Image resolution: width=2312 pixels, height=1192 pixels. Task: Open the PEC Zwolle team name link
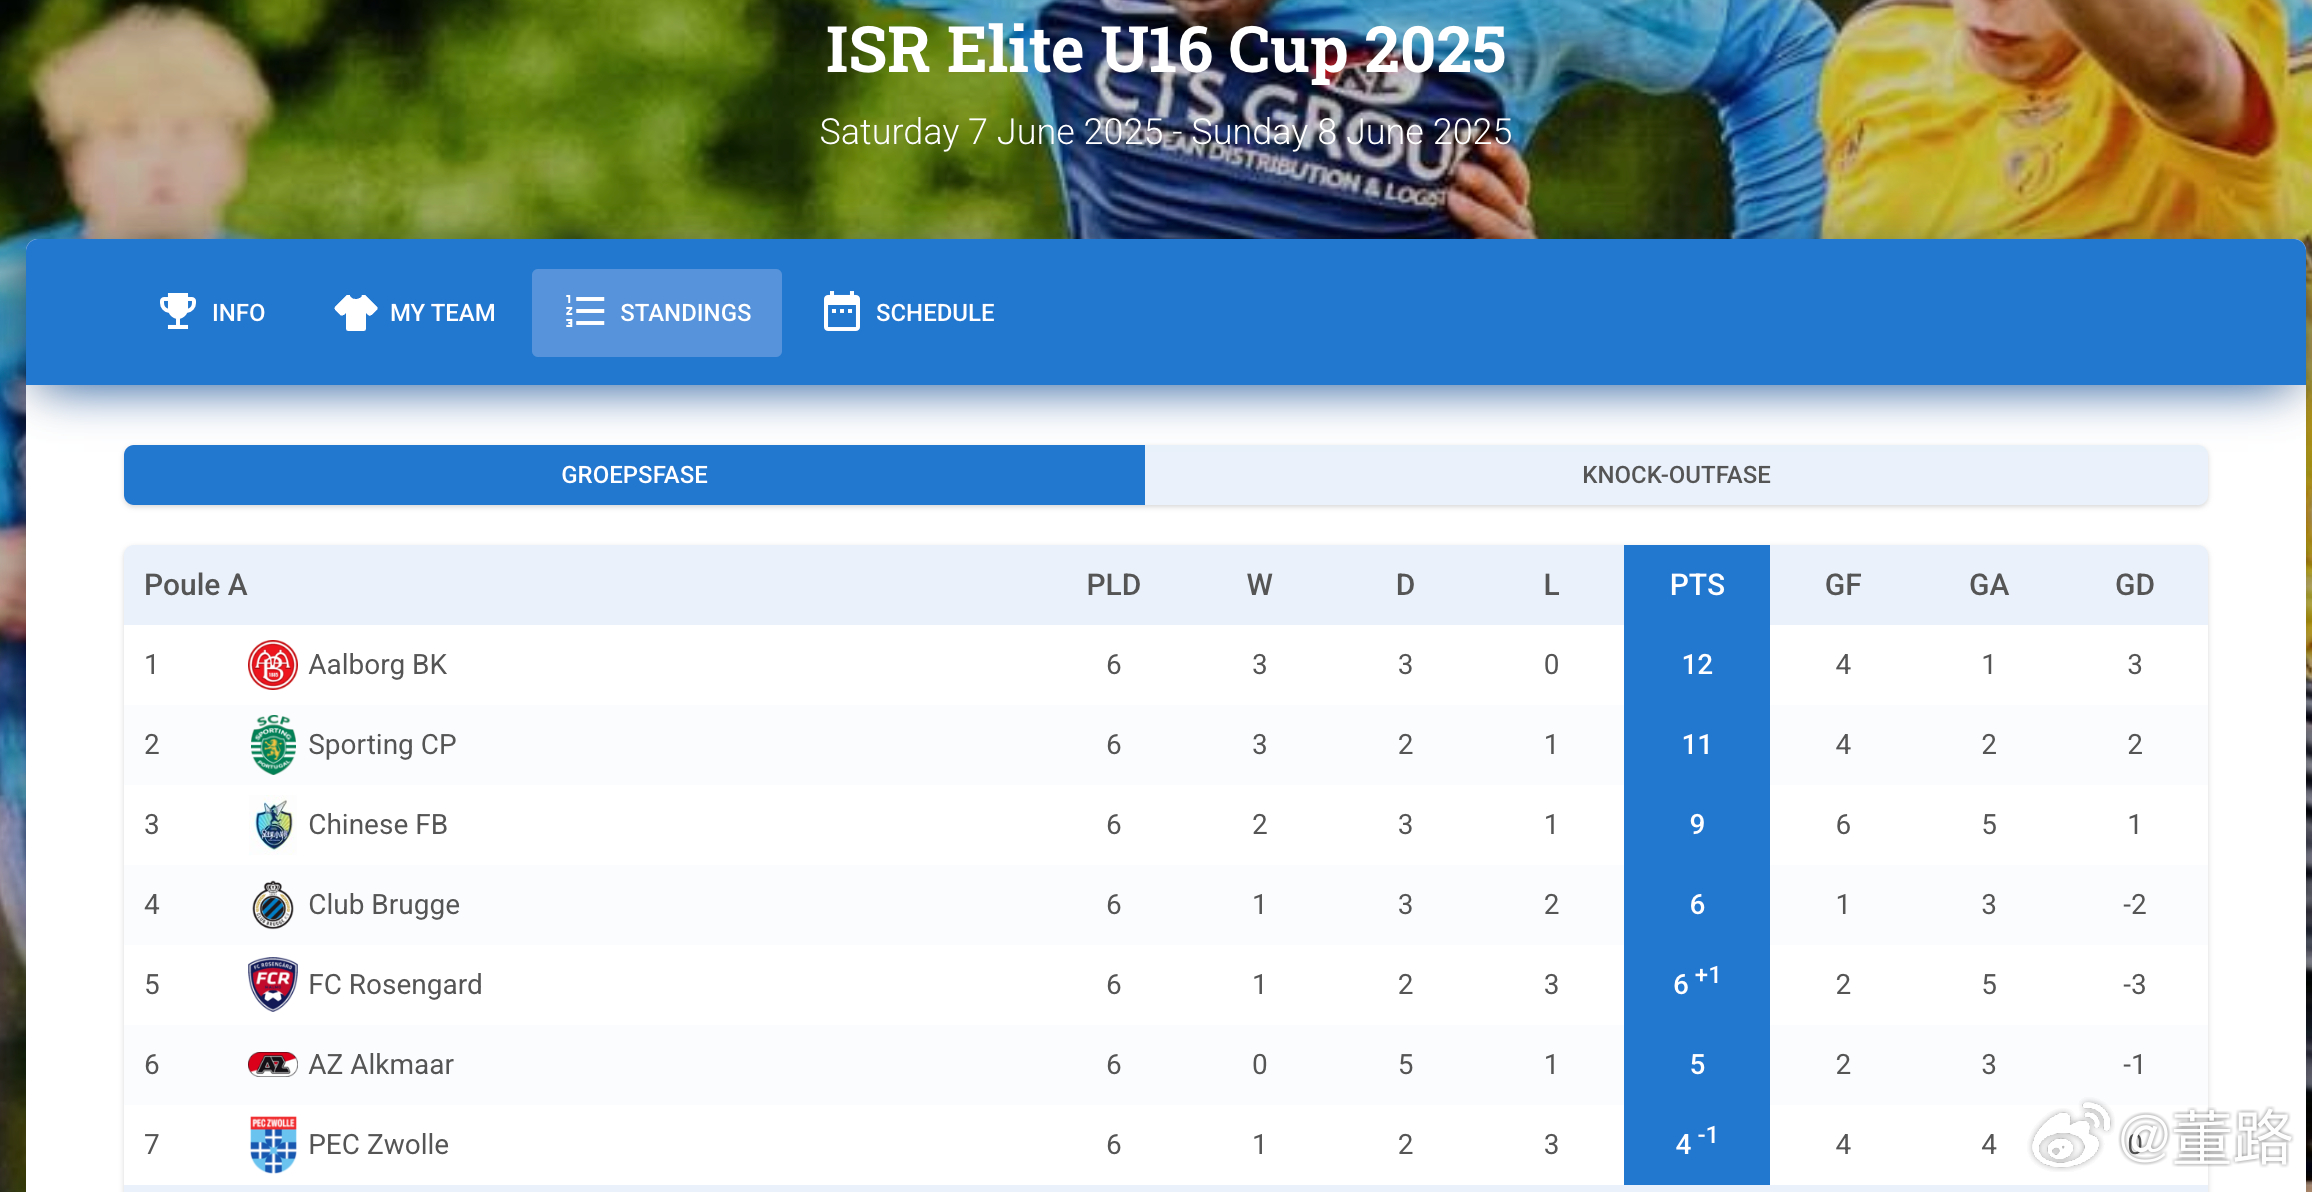[378, 1145]
